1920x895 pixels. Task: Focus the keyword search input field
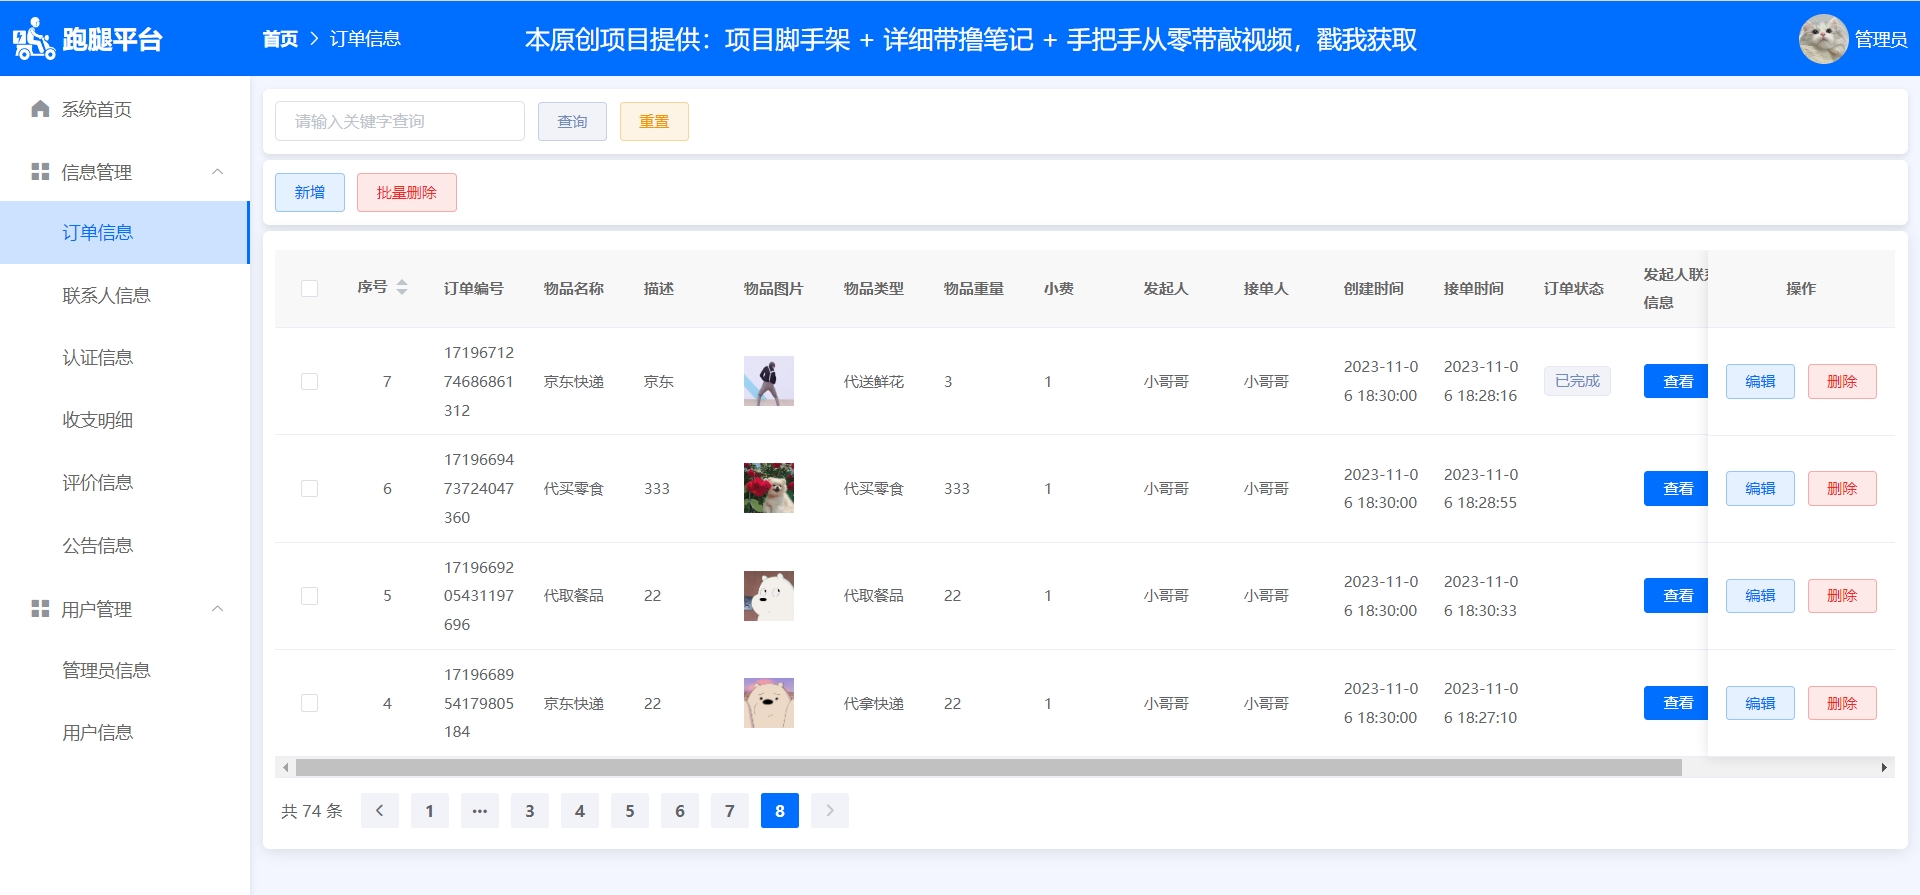(x=400, y=121)
